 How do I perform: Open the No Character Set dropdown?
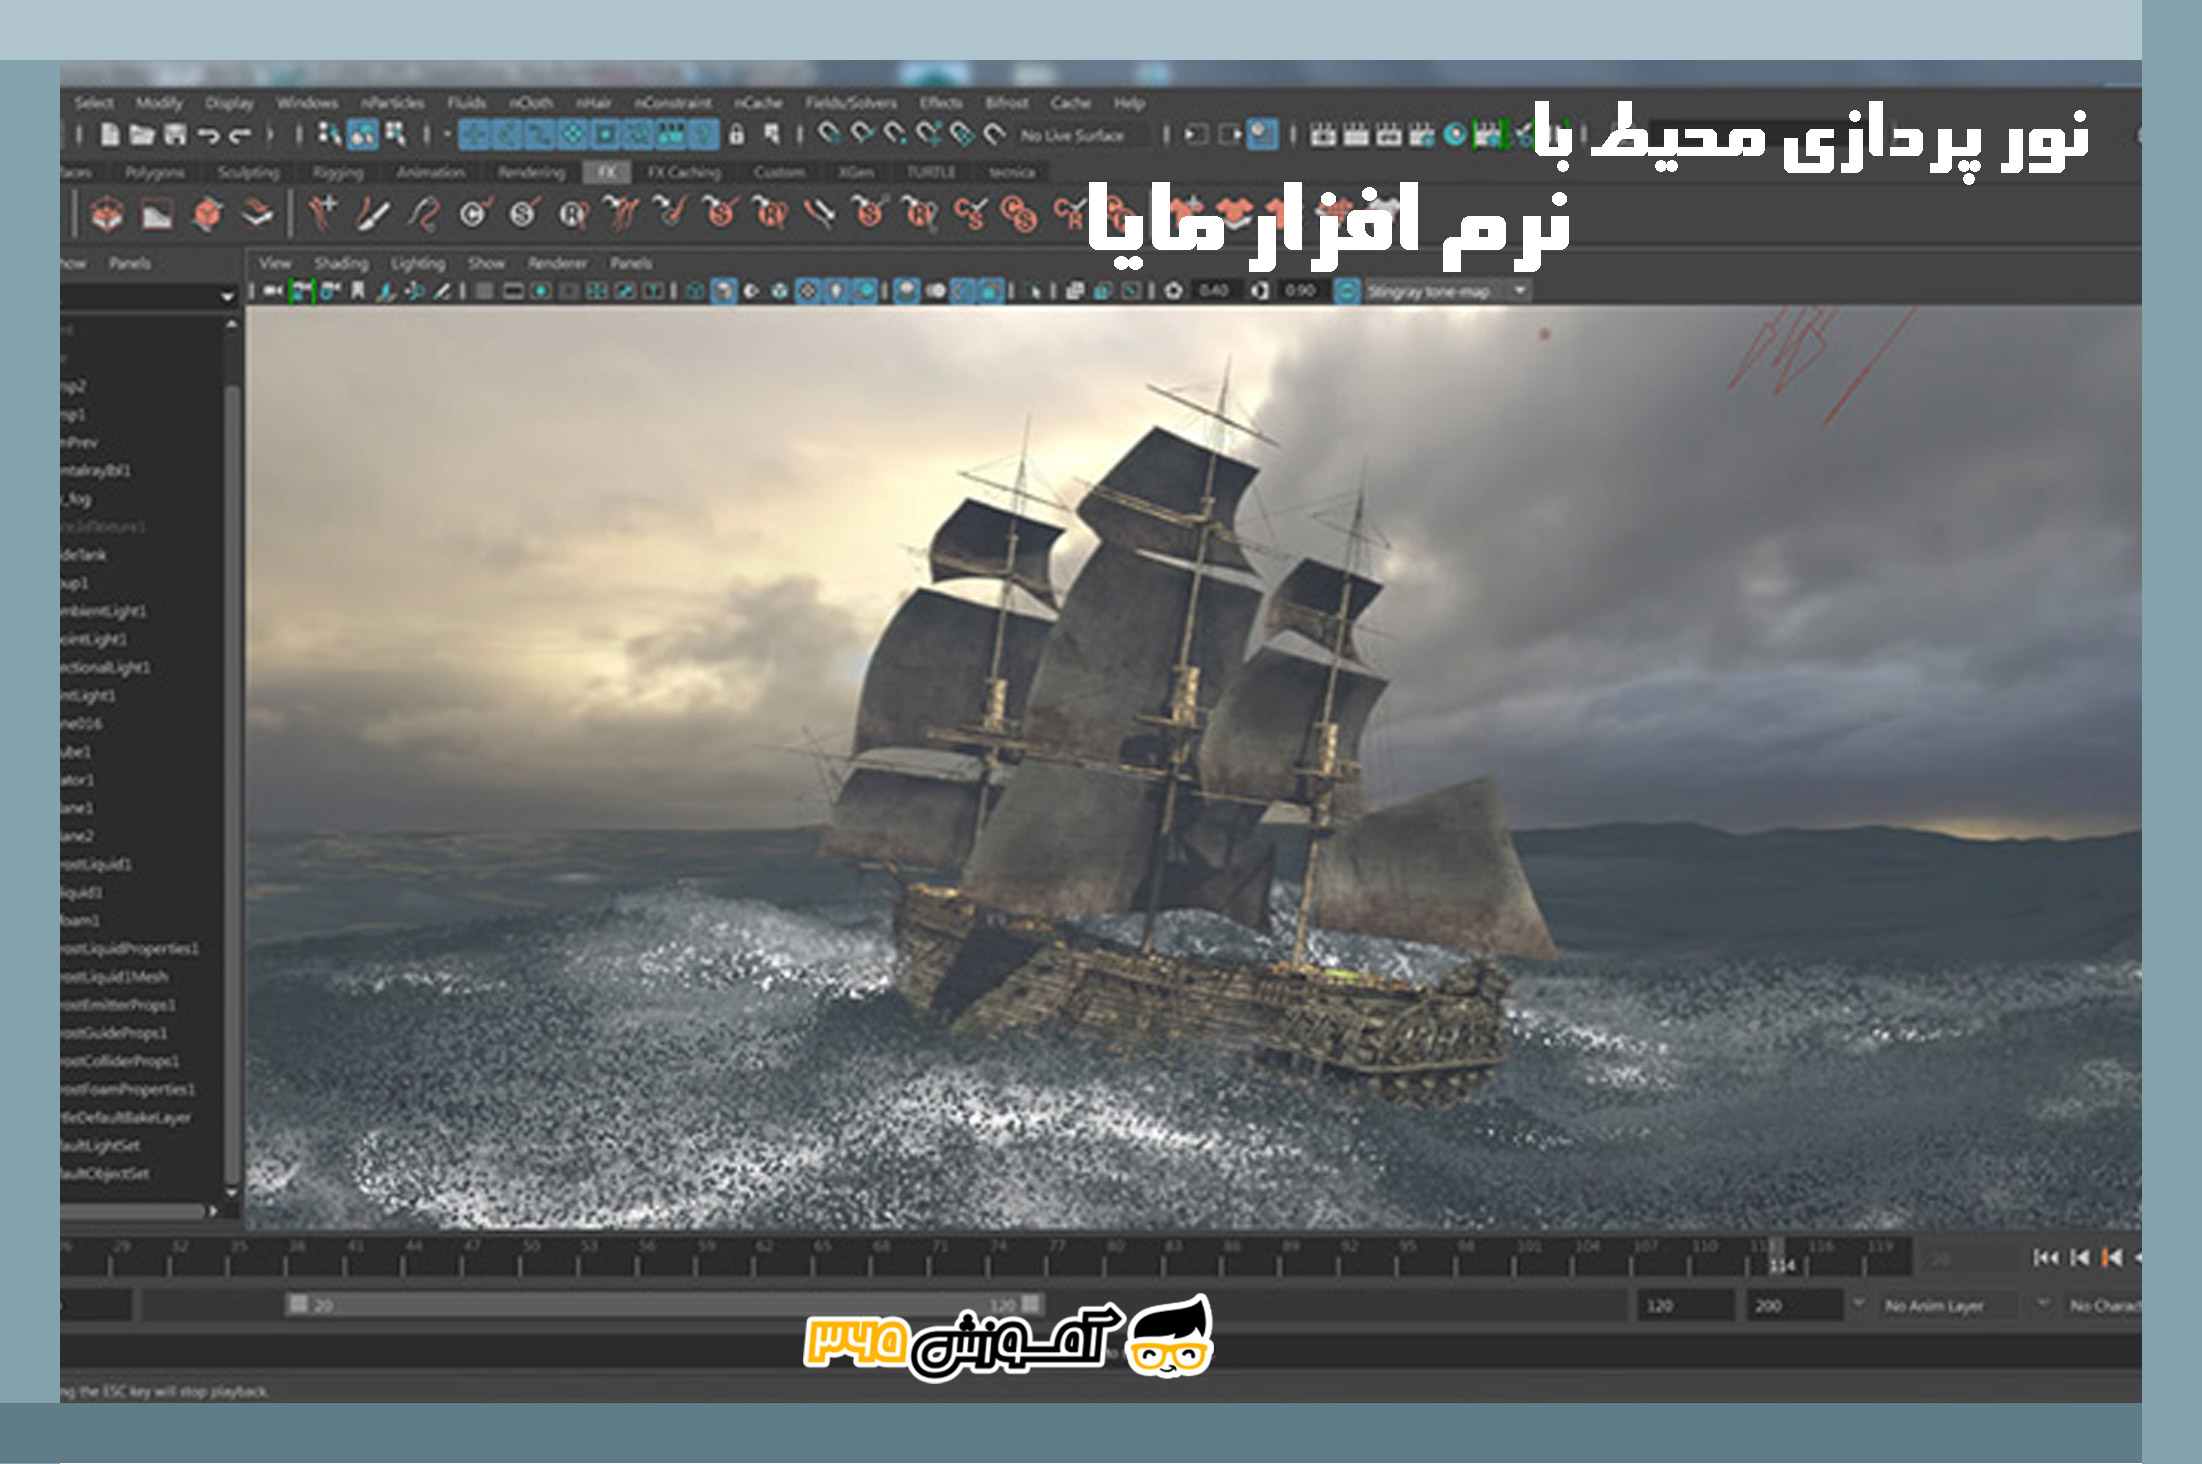coord(2102,1306)
